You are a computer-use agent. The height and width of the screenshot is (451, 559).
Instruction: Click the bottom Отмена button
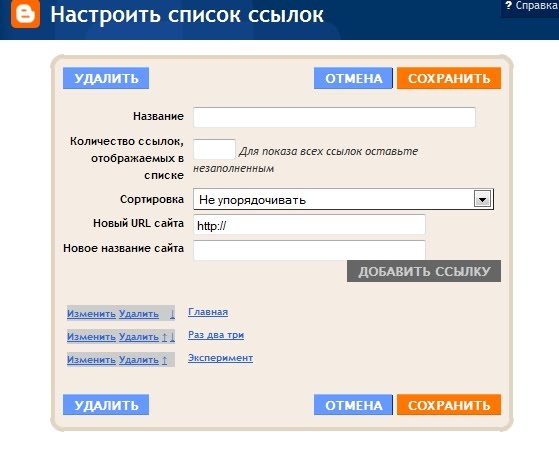(353, 405)
